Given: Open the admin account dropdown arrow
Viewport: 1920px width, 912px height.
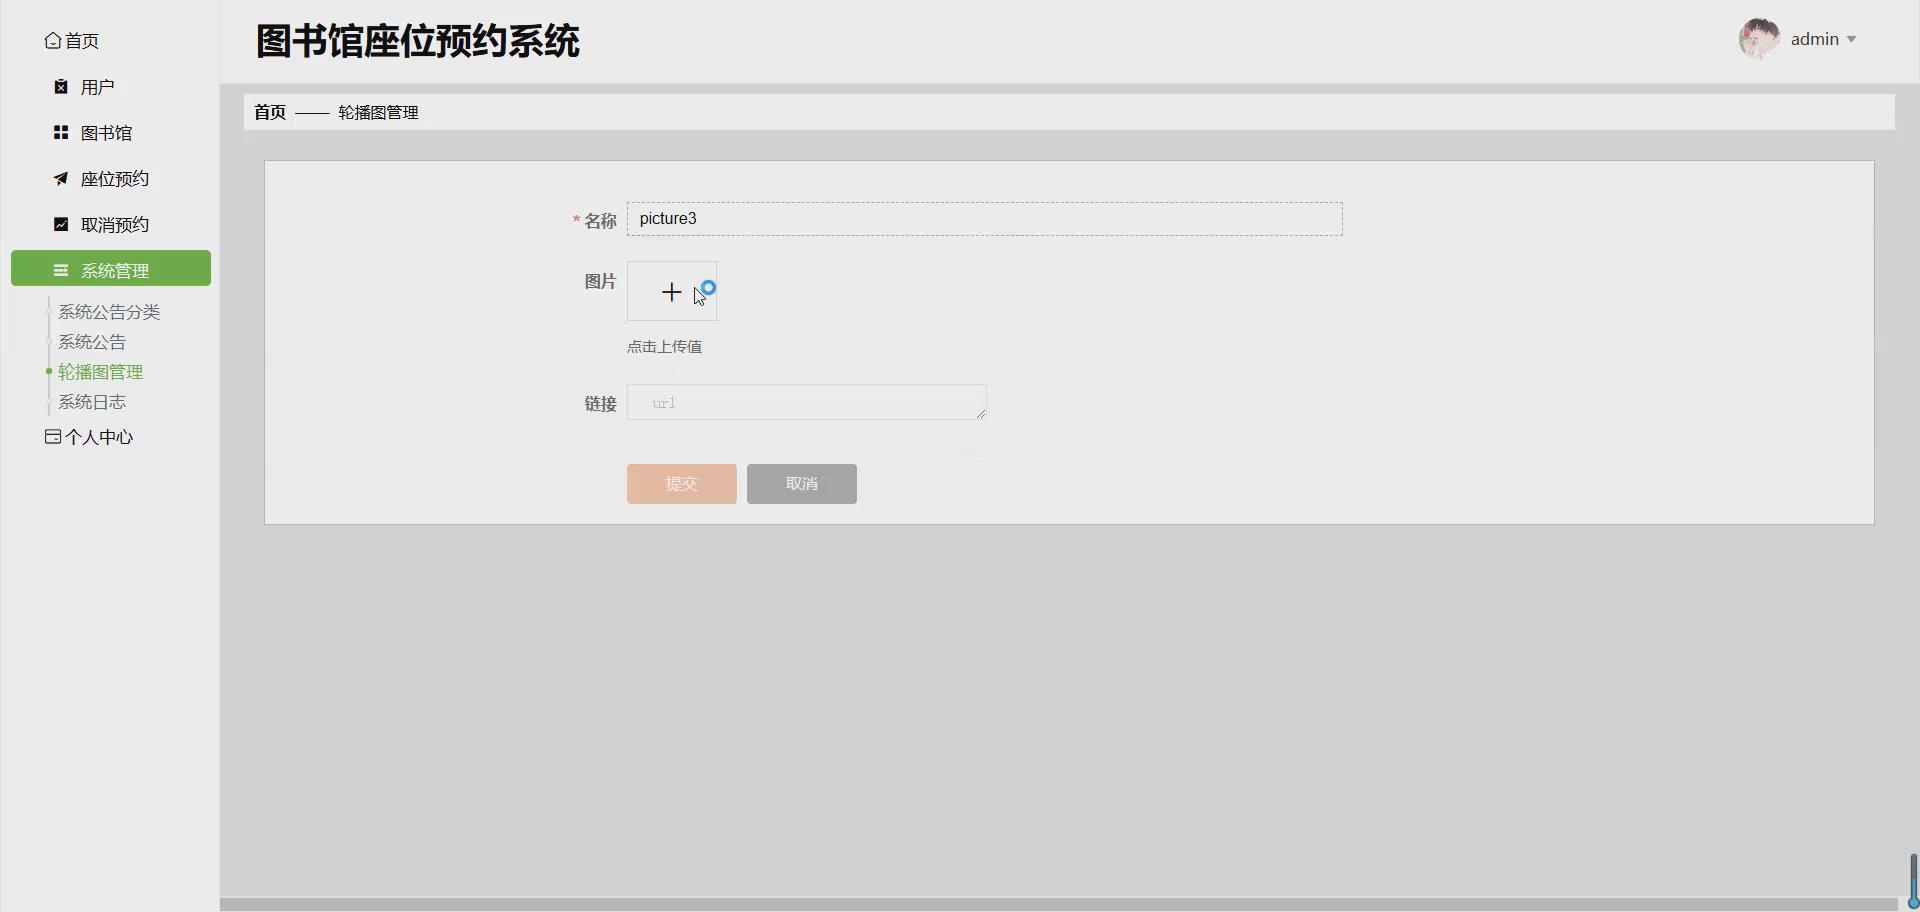Looking at the screenshot, I should click(x=1852, y=39).
